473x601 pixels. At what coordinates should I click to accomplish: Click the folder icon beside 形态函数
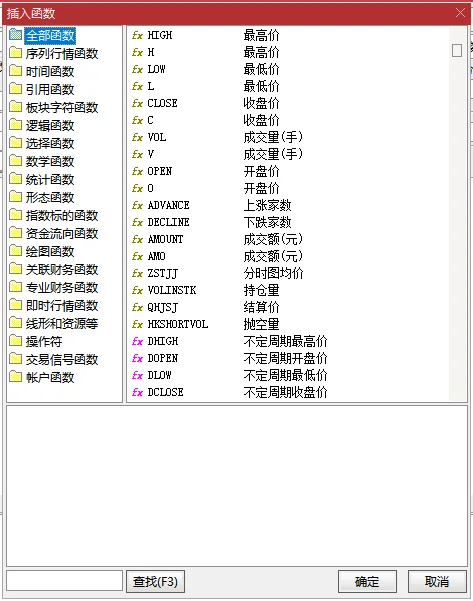15,197
